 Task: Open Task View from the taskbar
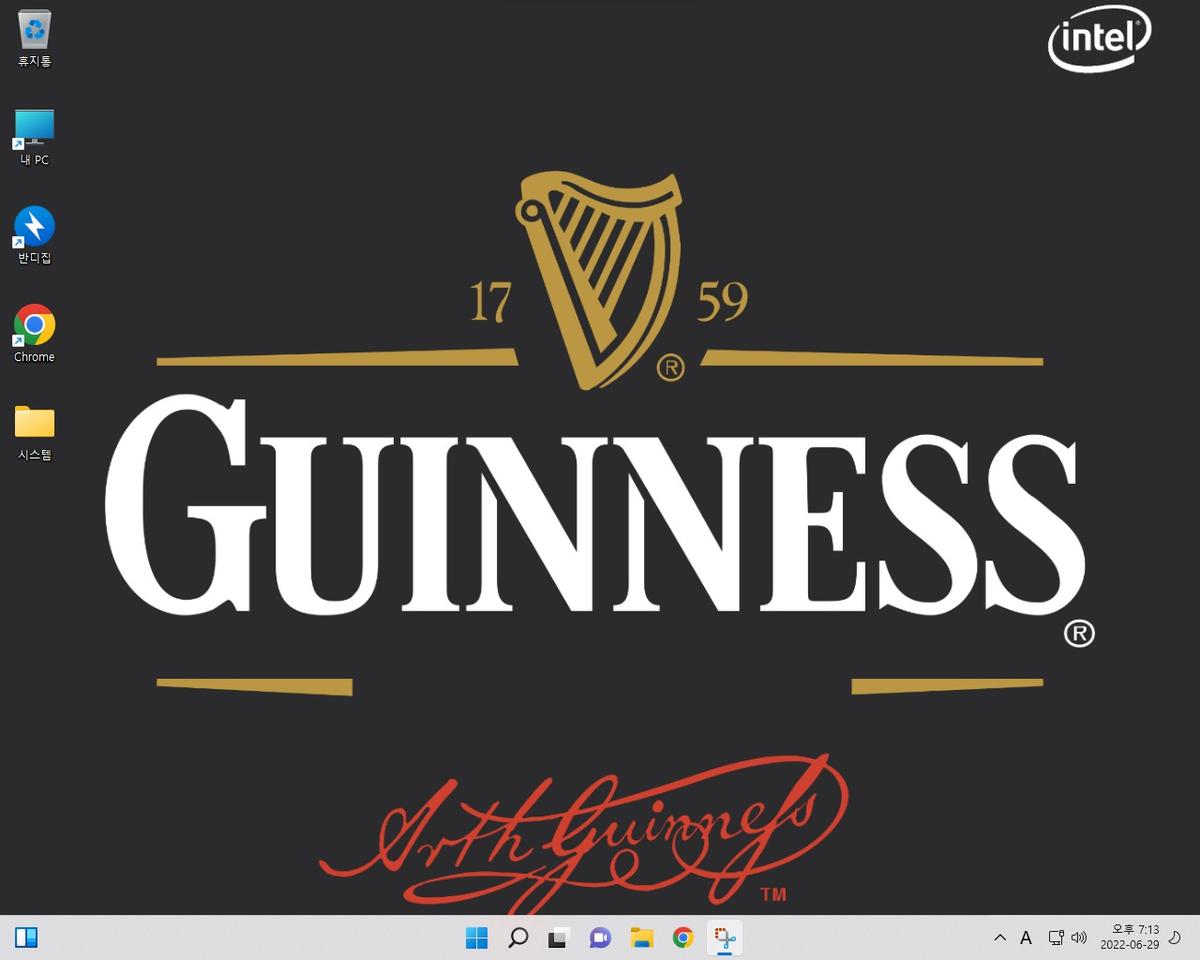(559, 938)
